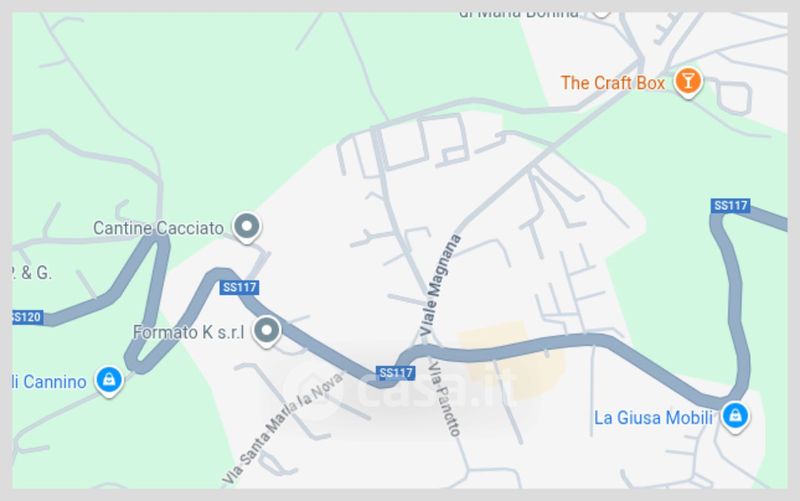
Task: Open The Craft Box label
Action: [x=613, y=83]
